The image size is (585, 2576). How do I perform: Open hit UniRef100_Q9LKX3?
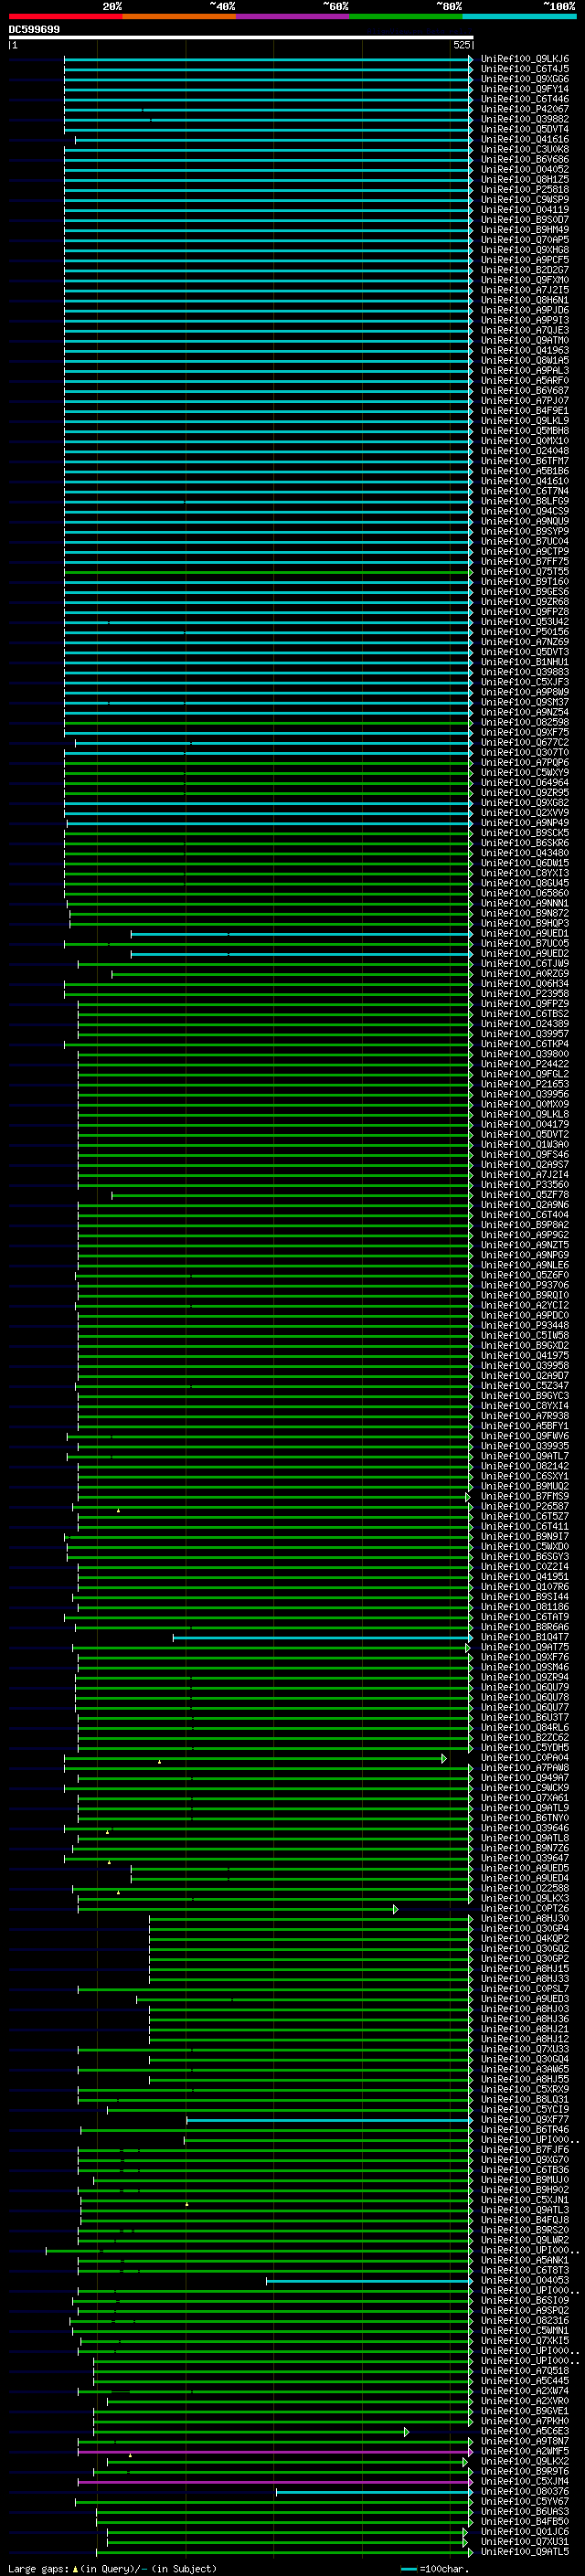(x=524, y=1897)
